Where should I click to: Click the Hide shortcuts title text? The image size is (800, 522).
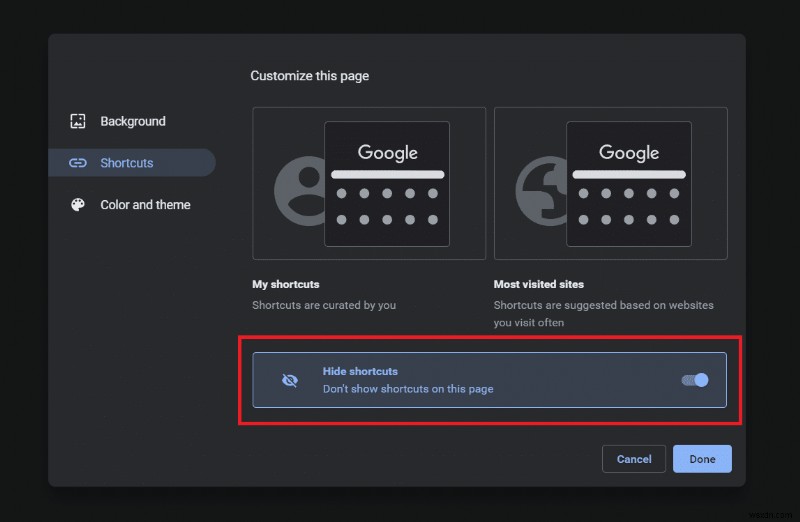(360, 371)
